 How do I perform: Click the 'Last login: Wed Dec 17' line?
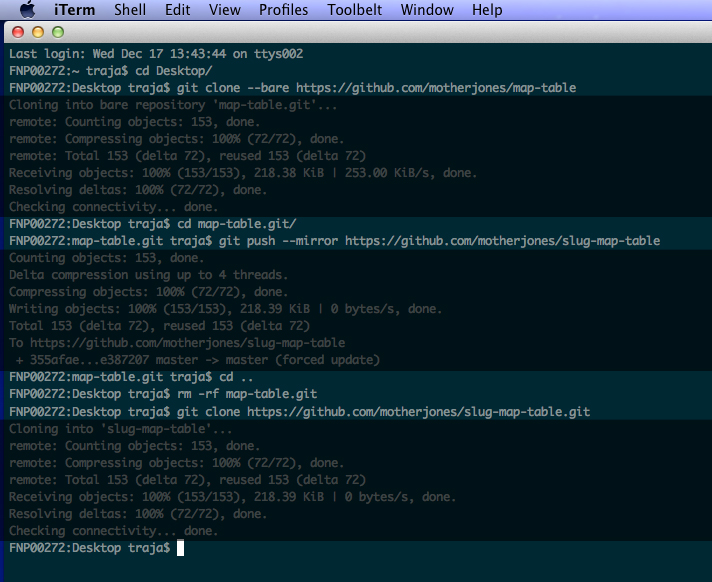156,54
